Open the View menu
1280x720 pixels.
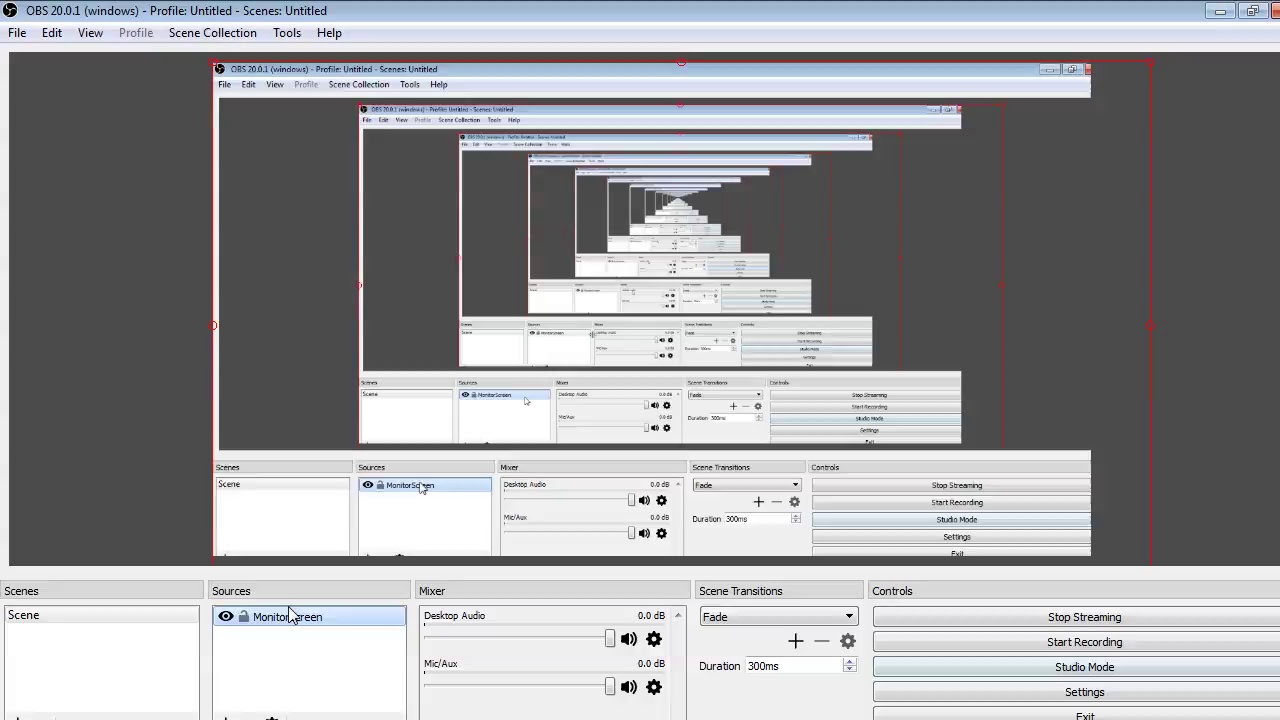click(x=90, y=33)
